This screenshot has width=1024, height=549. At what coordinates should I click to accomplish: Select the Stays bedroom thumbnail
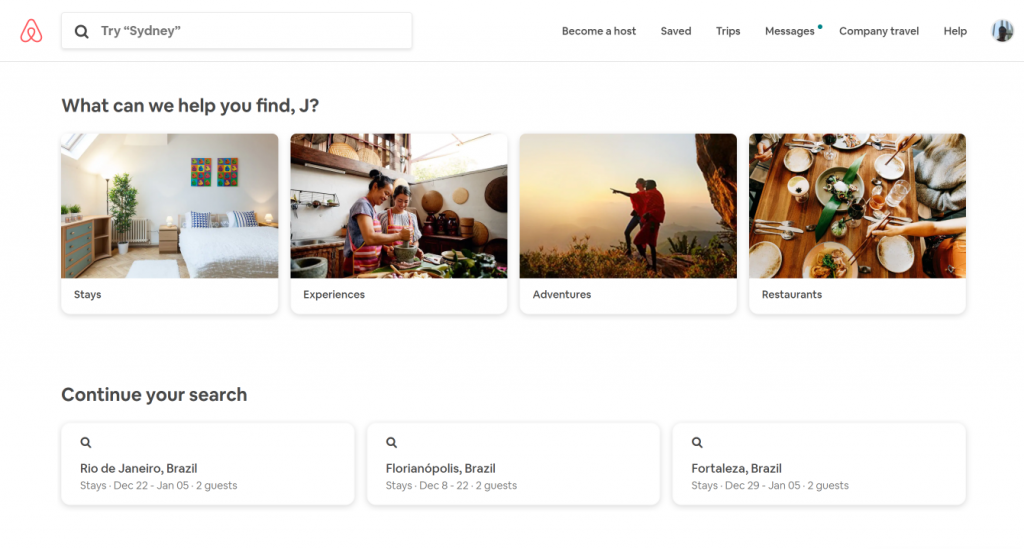coord(169,206)
